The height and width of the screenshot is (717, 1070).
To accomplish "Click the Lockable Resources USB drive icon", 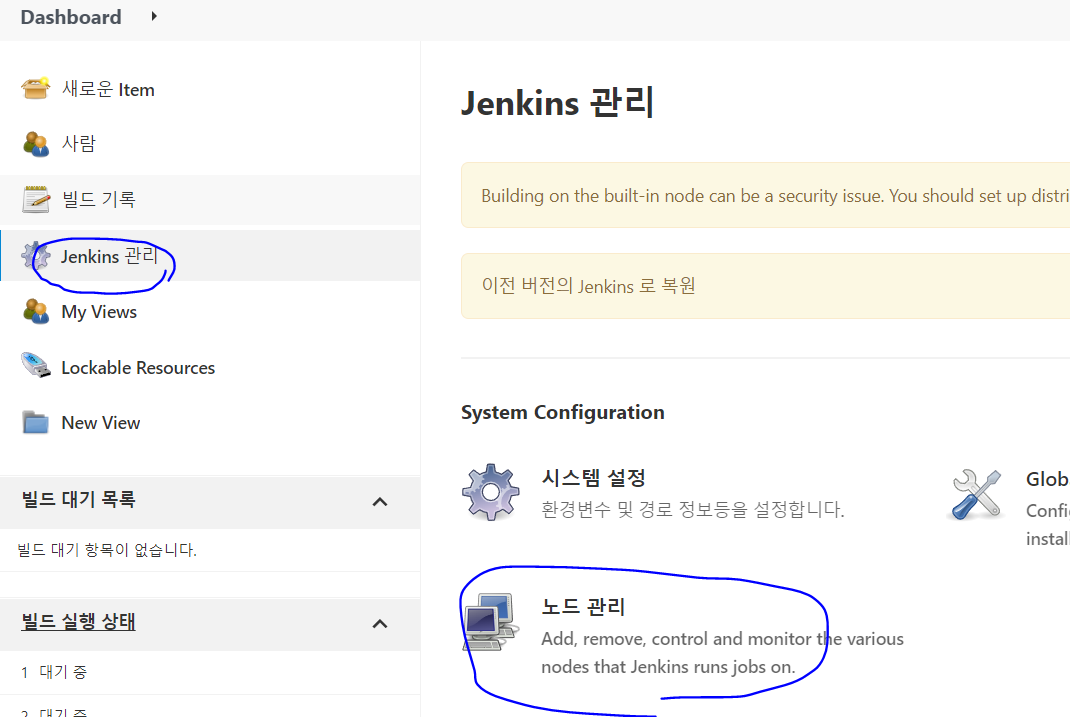I will pos(35,366).
